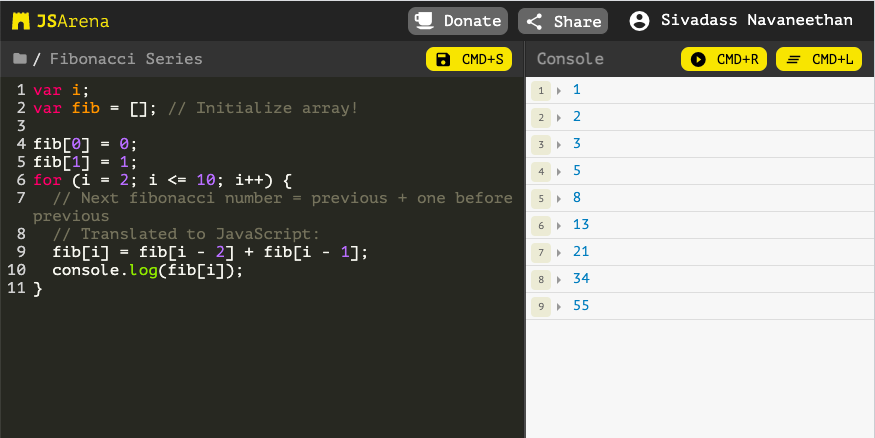Click the 'var i;' code on line 1
Viewport: 875px width, 438px height.
[61, 90]
